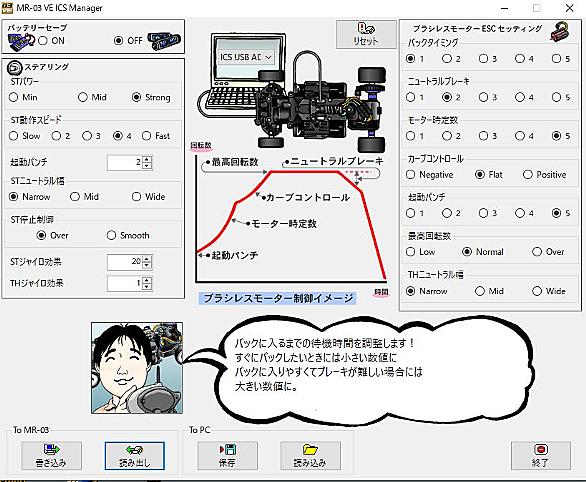Set バックタイミング to 3

[488, 59]
